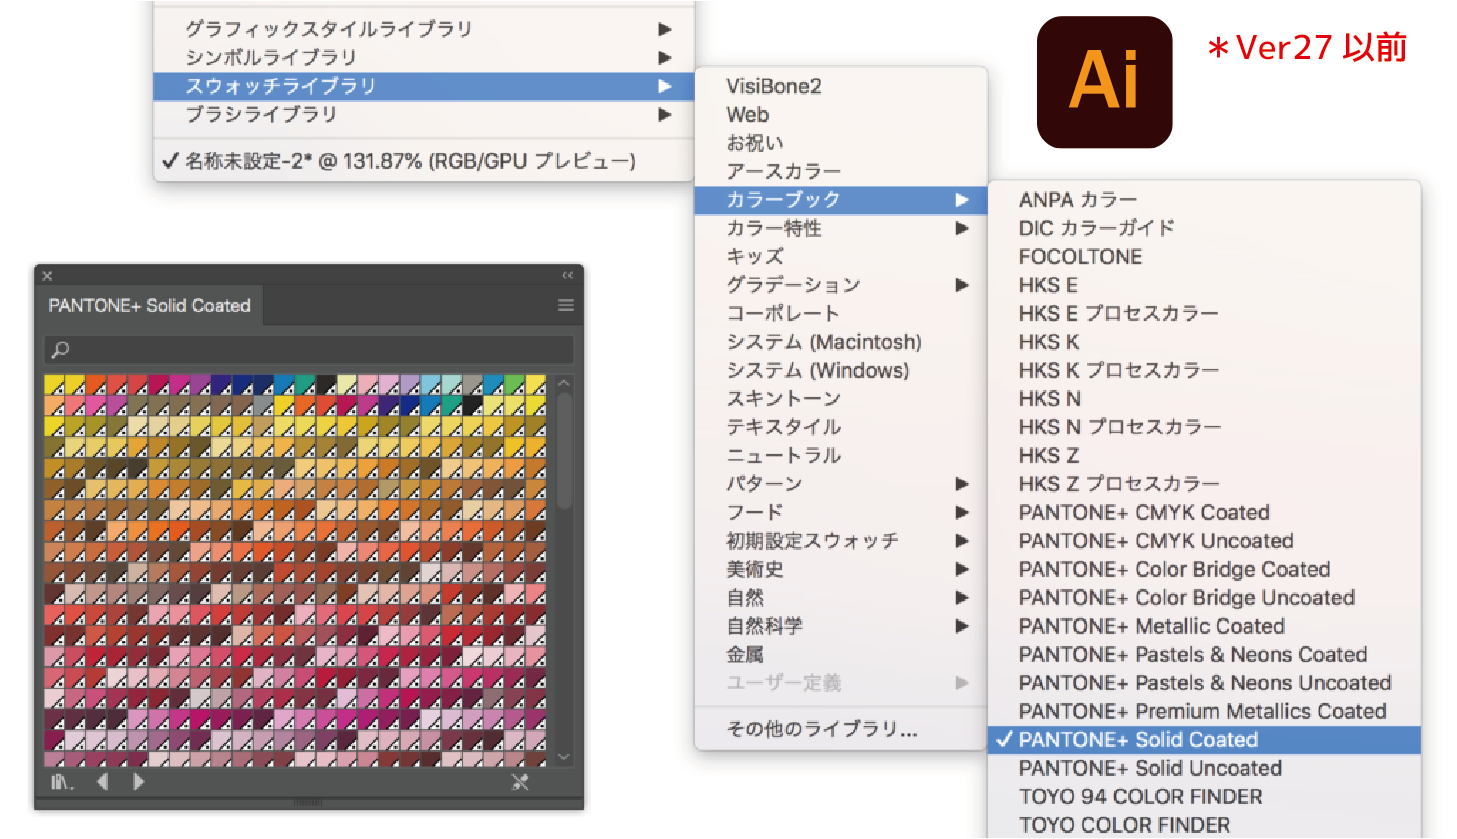Viewport: 1457px width, 839px height.
Task: Choose アースカラー swatch library
Action: [x=841, y=171]
